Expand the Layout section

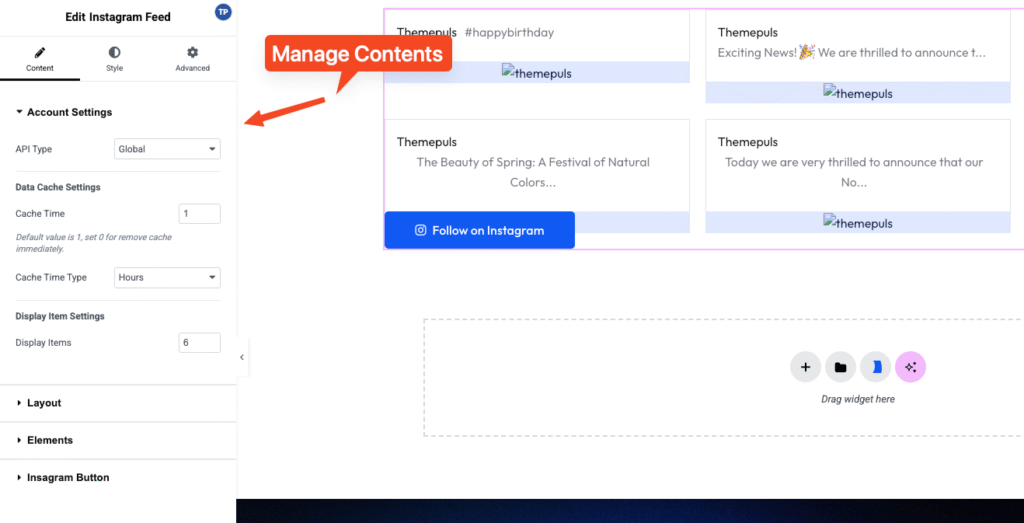pos(44,403)
